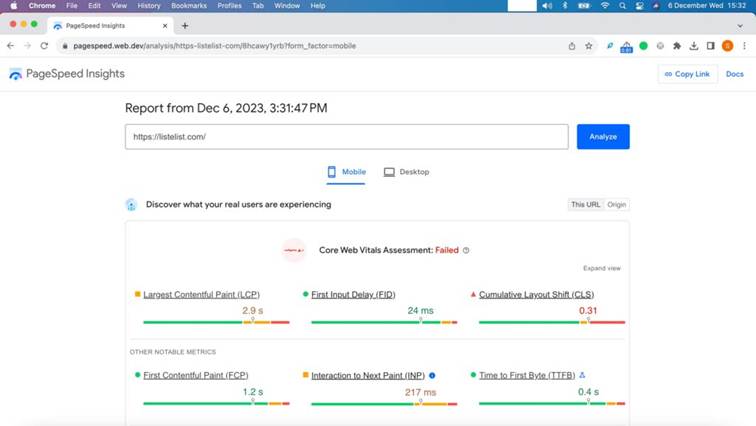
Task: Open Largest Contentful Paint (LCP) link
Action: click(201, 295)
